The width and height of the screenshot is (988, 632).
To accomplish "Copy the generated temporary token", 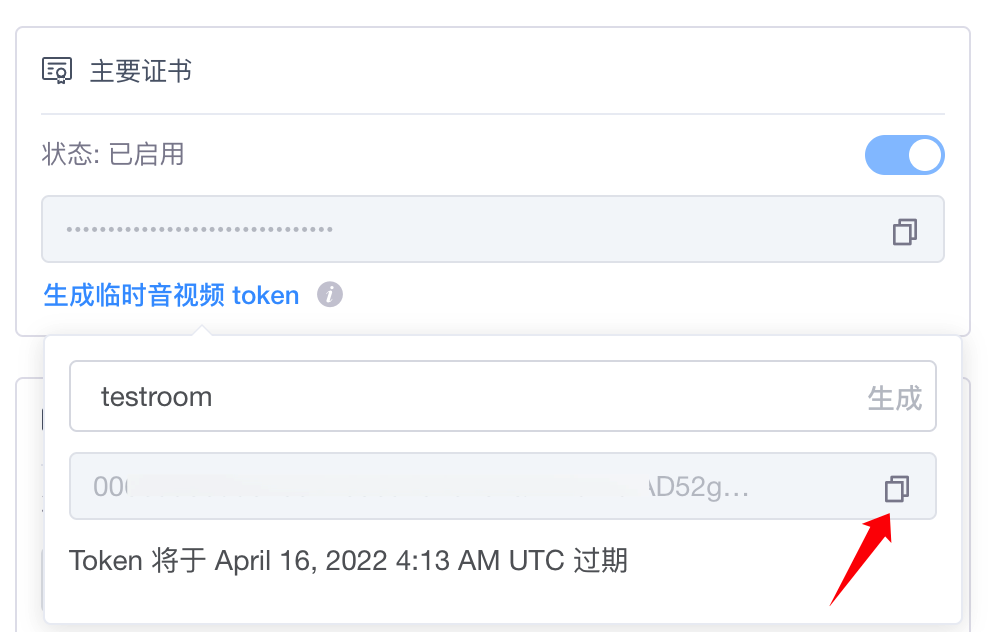I will click(897, 488).
